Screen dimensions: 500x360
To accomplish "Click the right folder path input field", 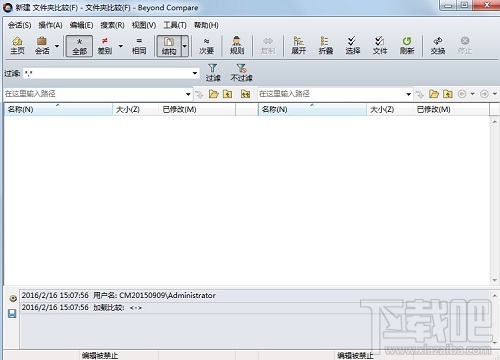I will 332,94.
